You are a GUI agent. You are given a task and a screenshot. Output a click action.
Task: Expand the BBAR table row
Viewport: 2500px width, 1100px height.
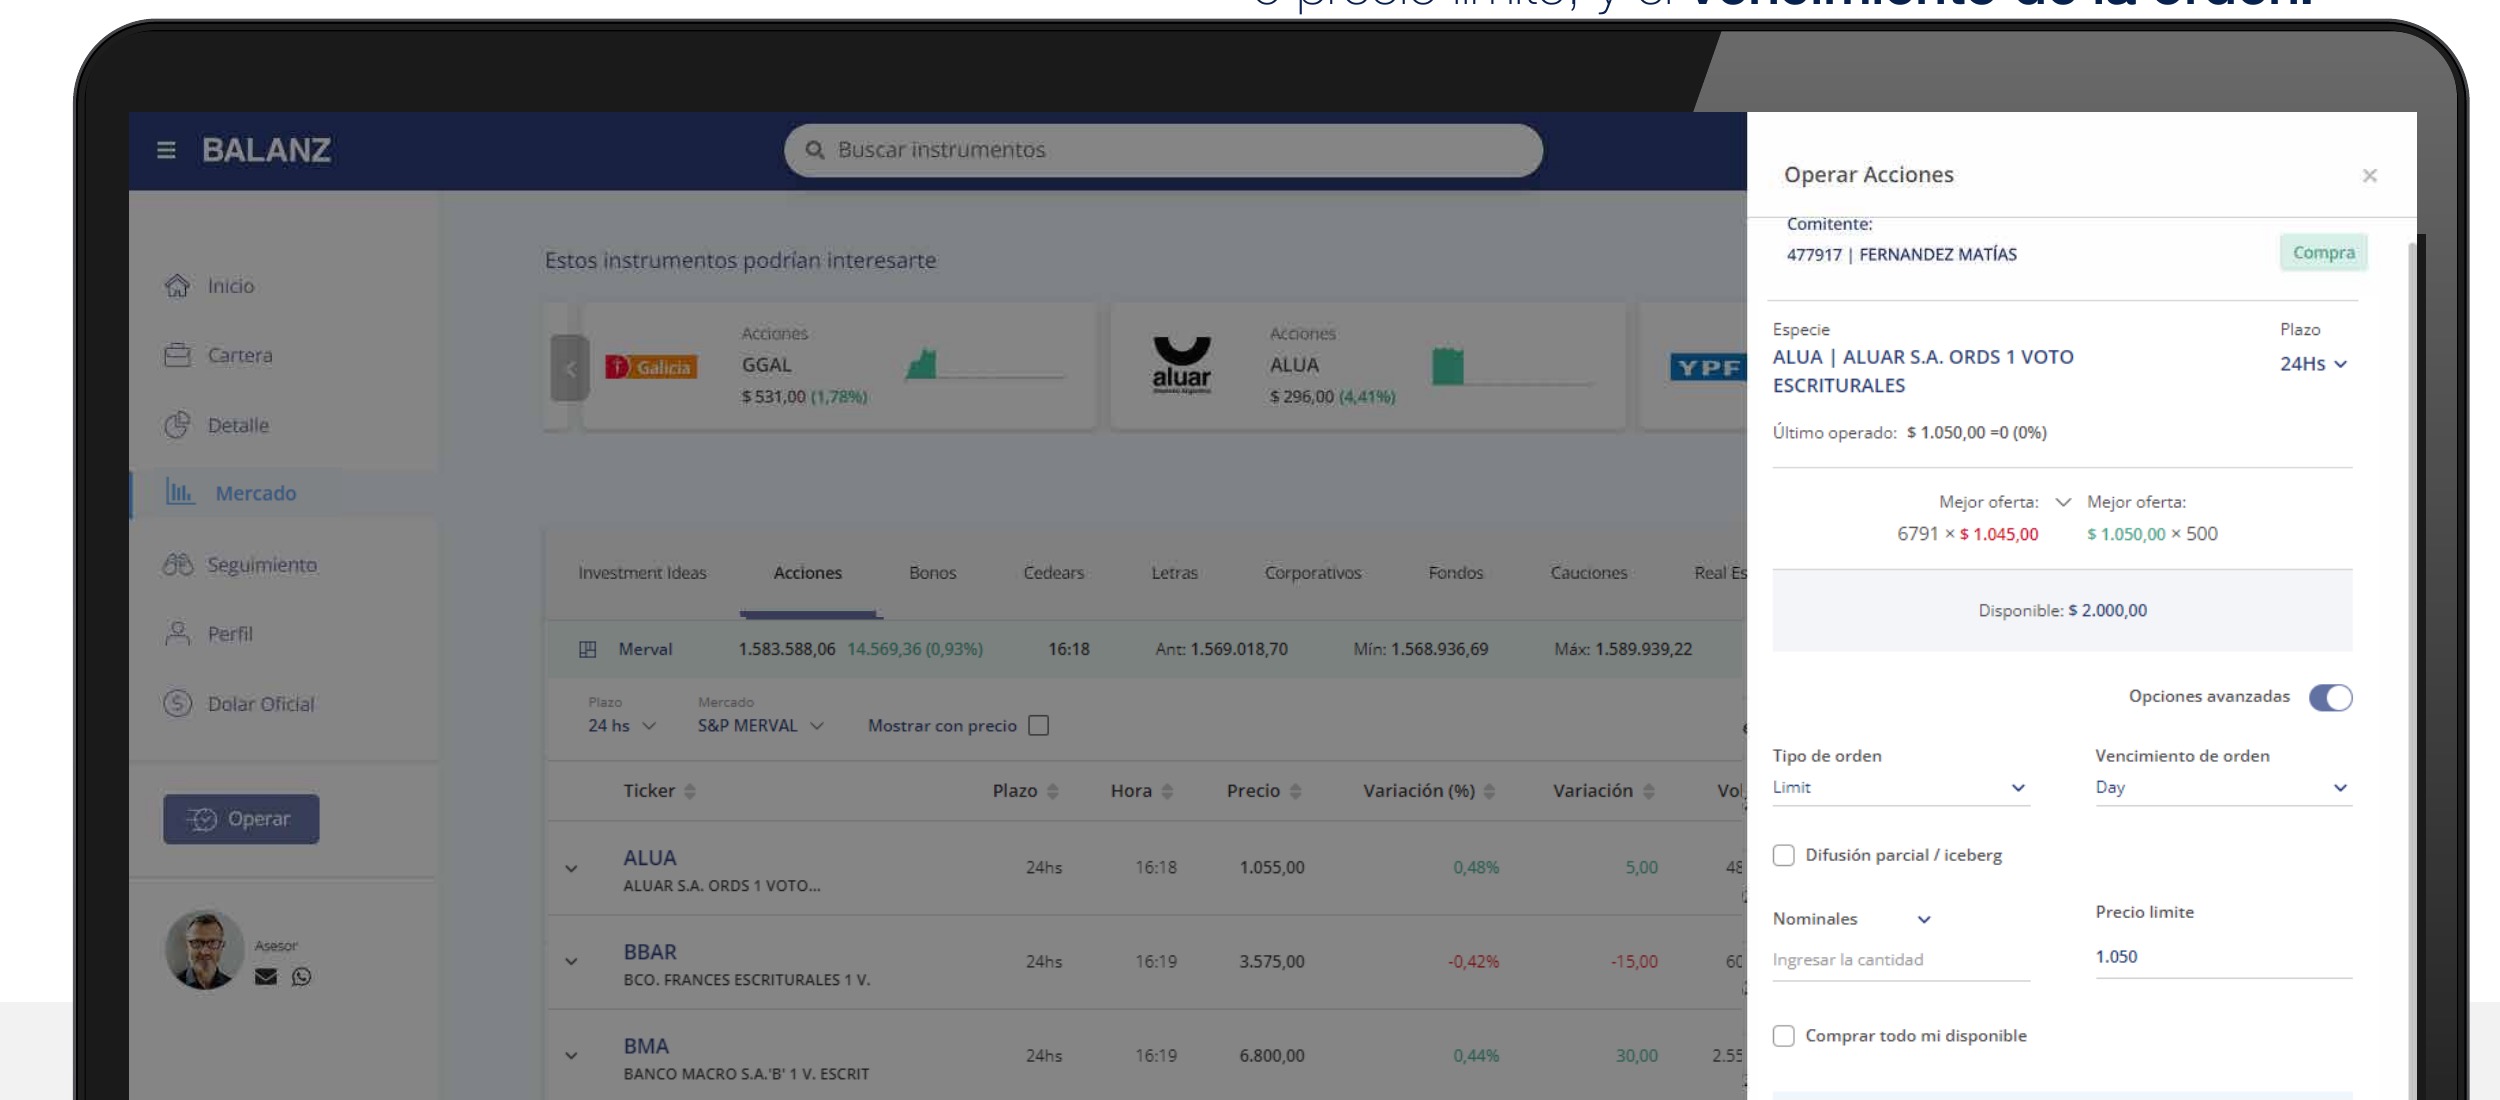pyautogui.click(x=571, y=962)
